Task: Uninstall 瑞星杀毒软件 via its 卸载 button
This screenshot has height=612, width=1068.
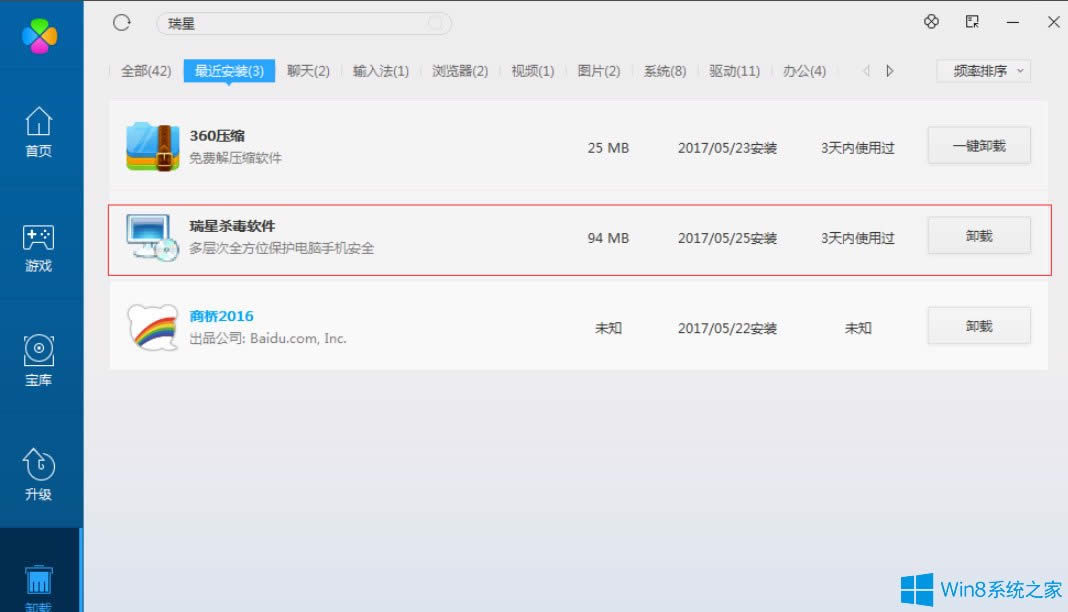Action: tap(978, 235)
